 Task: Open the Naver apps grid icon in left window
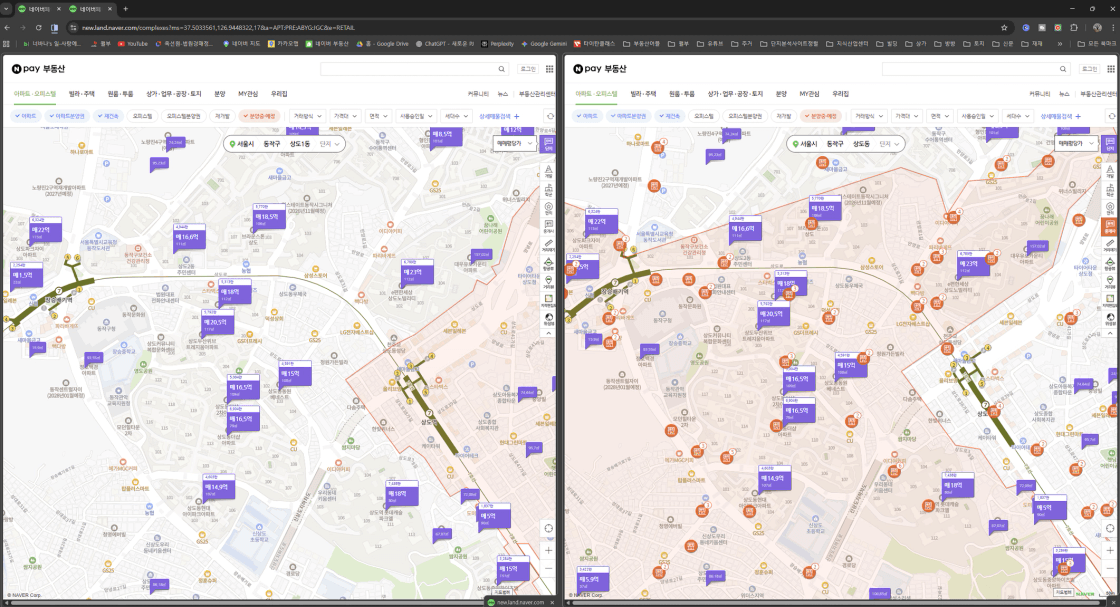click(549, 69)
